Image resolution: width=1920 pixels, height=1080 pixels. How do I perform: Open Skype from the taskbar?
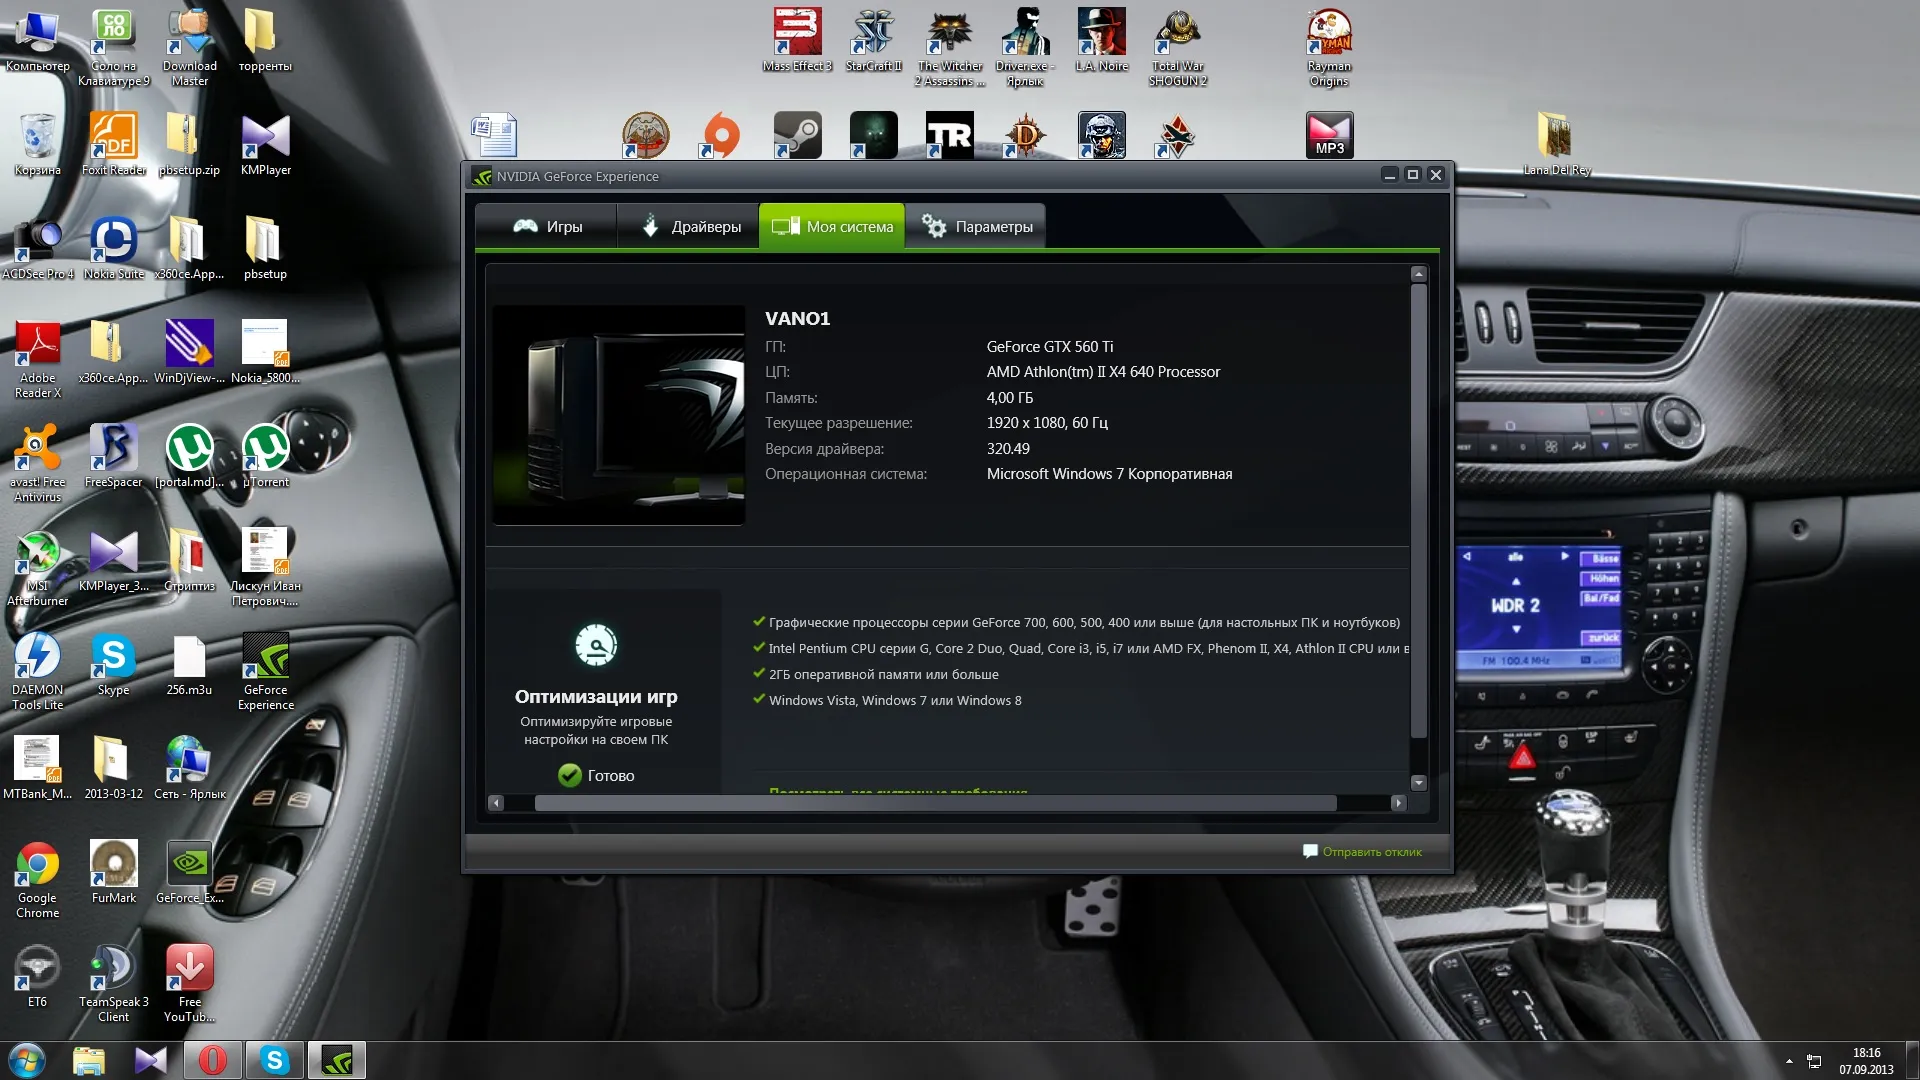(x=274, y=1060)
